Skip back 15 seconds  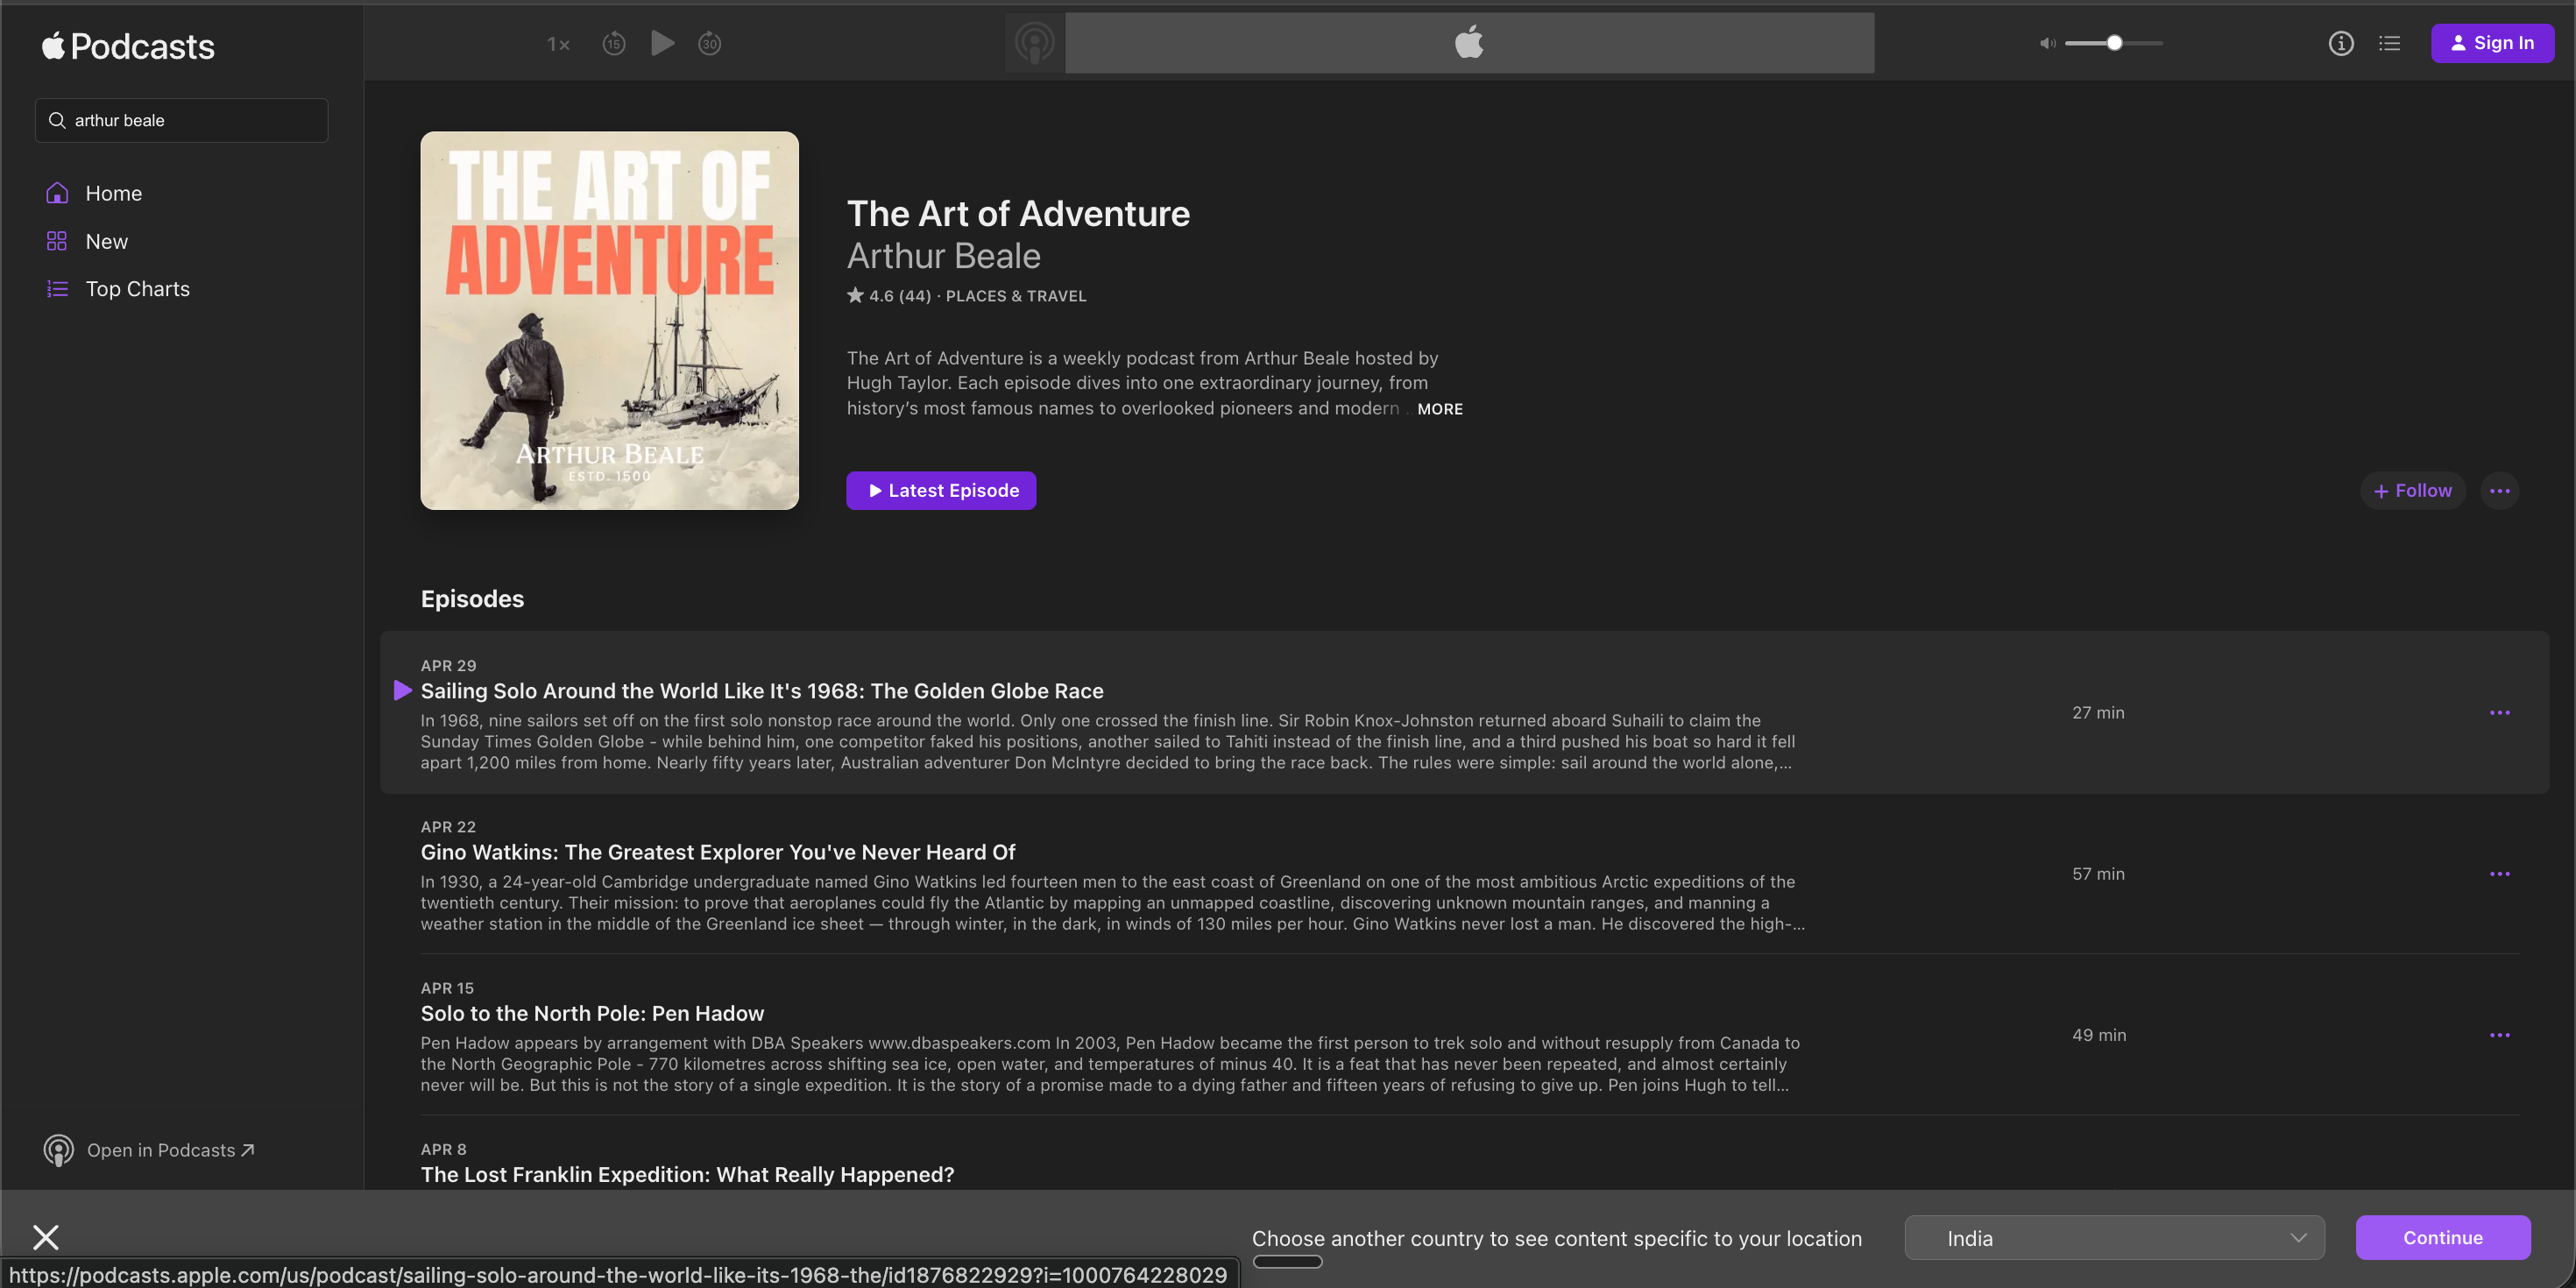[x=614, y=43]
